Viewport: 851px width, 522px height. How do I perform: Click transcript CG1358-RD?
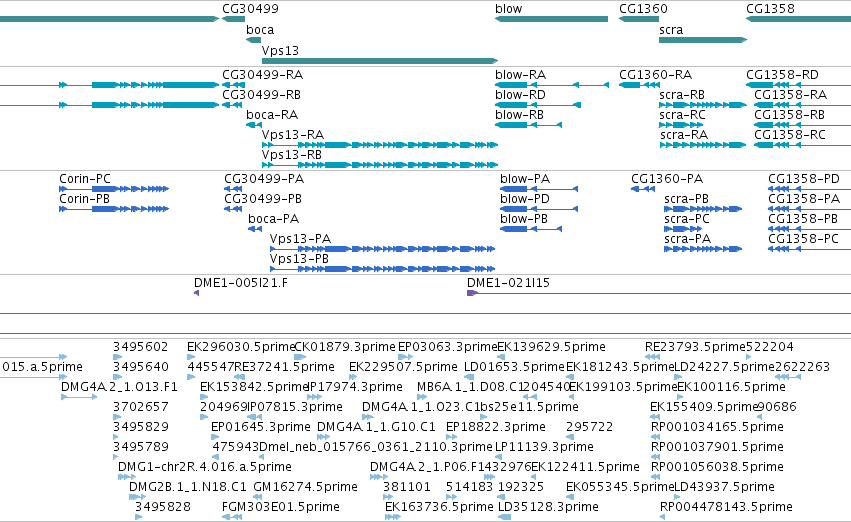(798, 85)
